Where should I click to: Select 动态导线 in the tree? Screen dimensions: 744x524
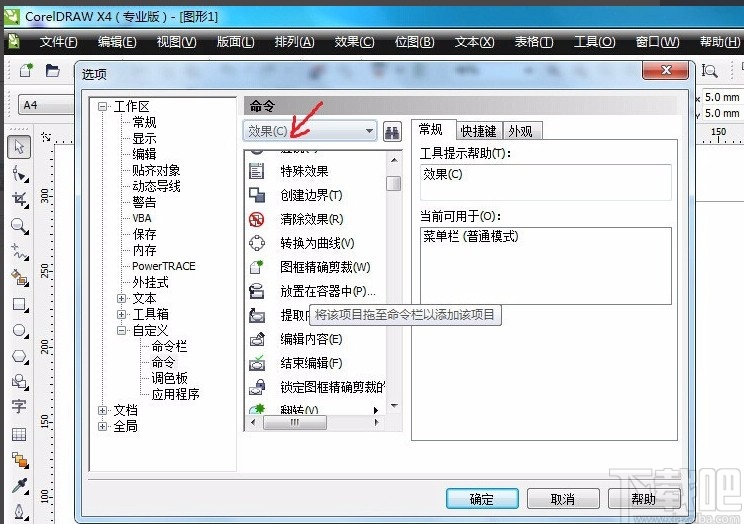pos(156,186)
